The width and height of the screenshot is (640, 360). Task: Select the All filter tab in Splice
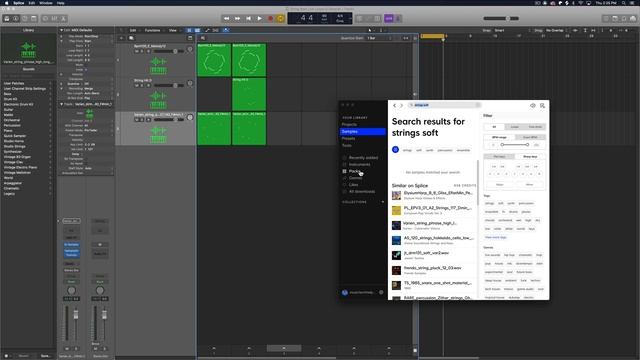[x=494, y=127]
